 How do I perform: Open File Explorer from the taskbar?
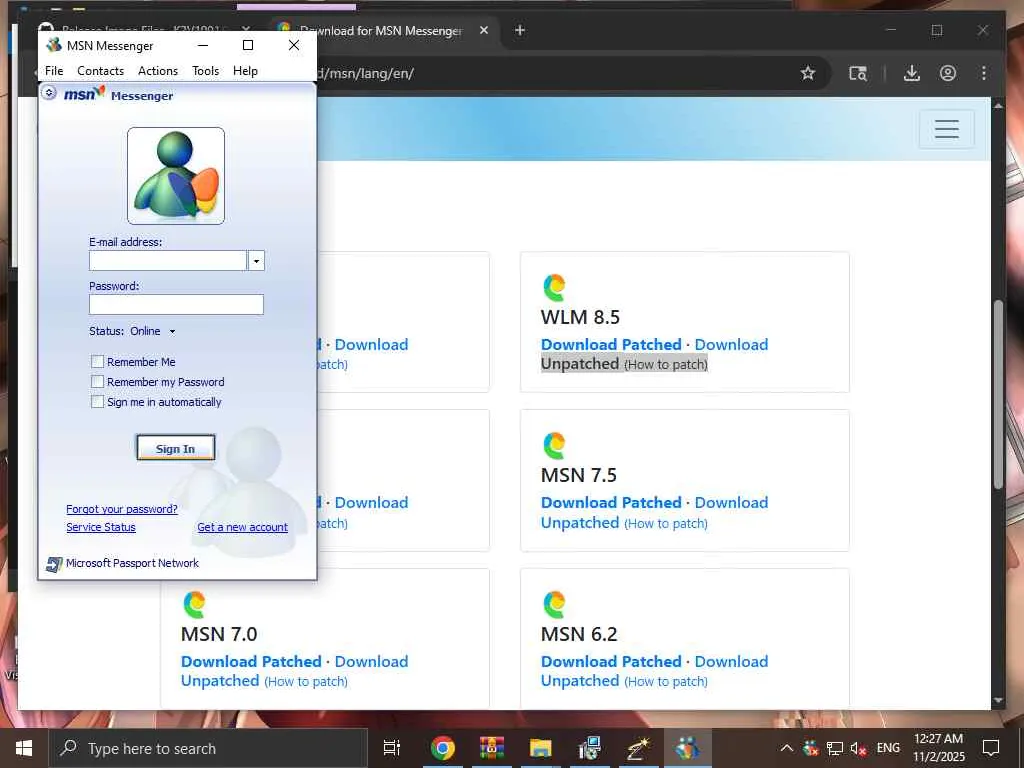541,748
